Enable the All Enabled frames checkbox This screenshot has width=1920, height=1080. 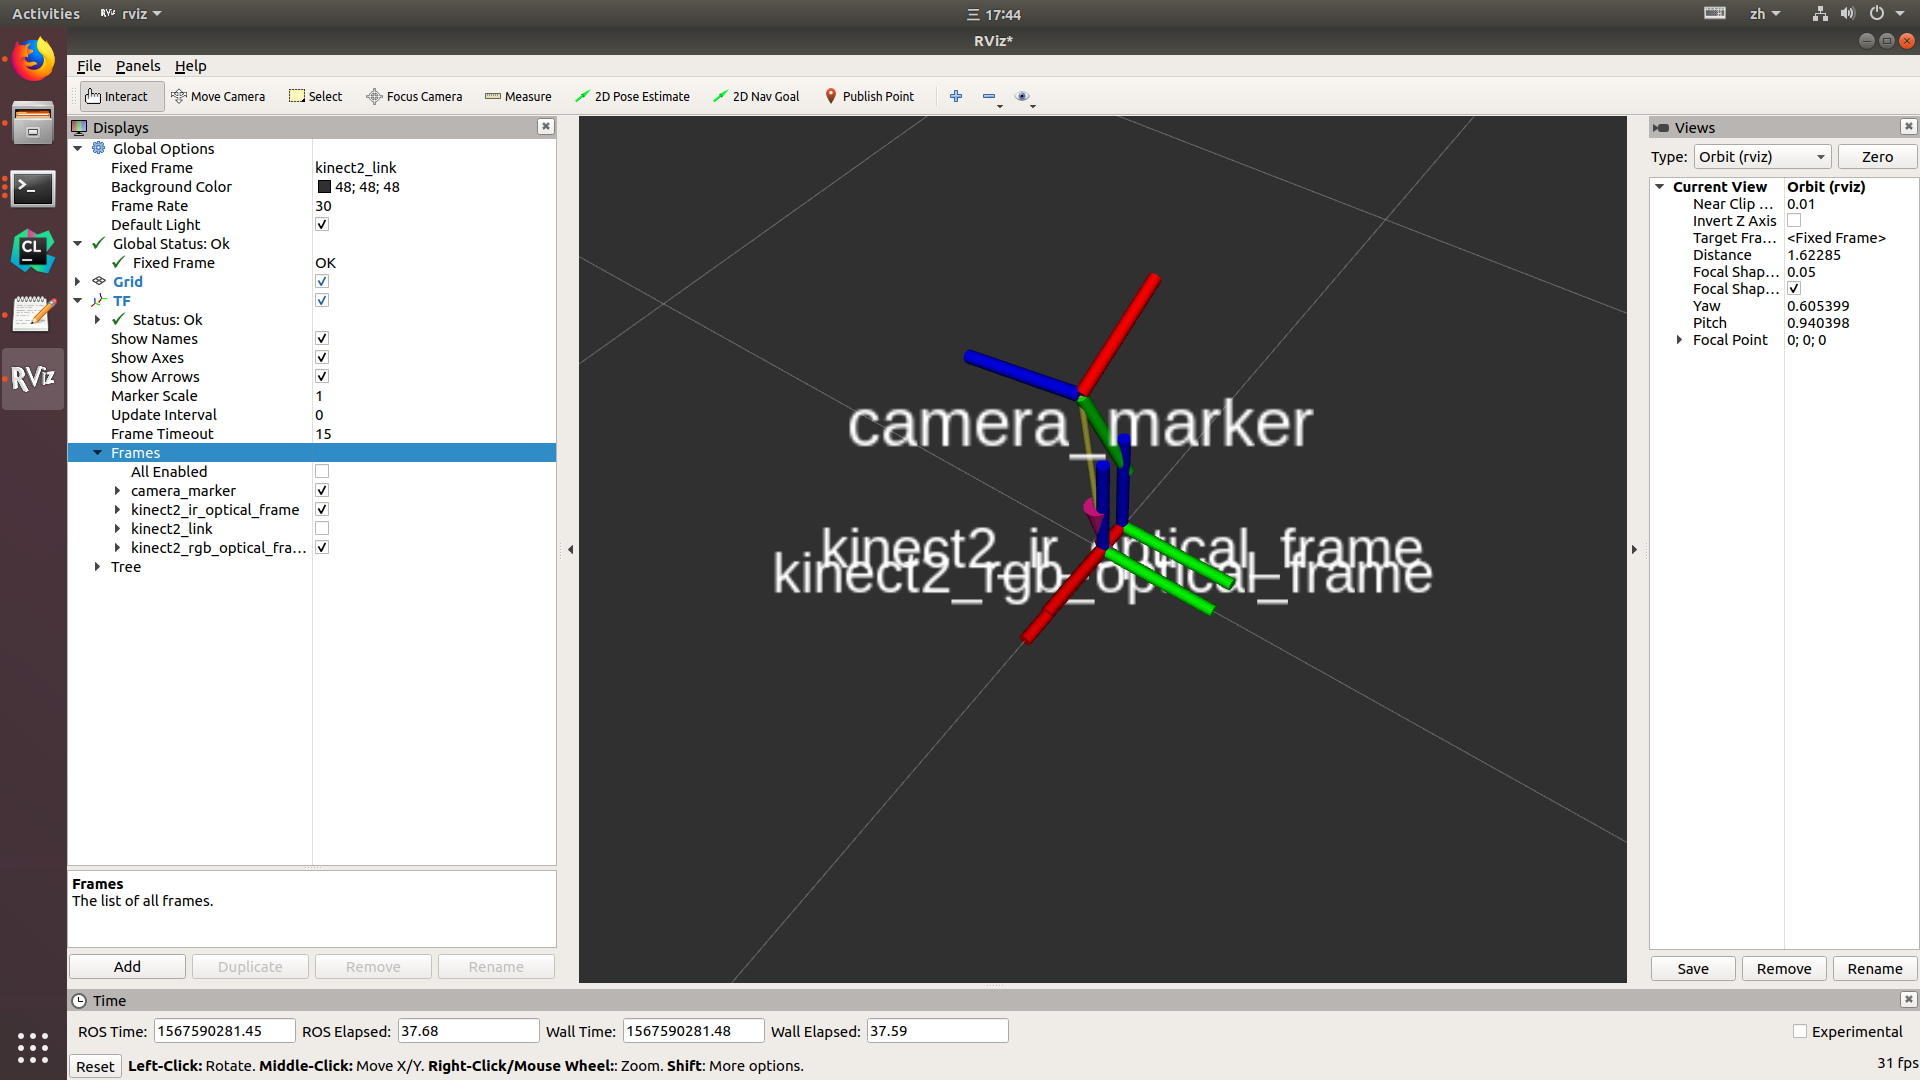point(321,471)
